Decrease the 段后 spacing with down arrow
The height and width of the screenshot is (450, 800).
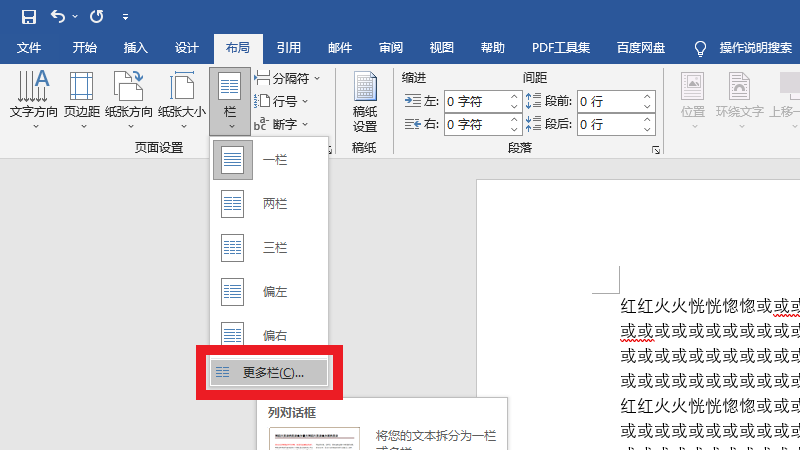647,130
